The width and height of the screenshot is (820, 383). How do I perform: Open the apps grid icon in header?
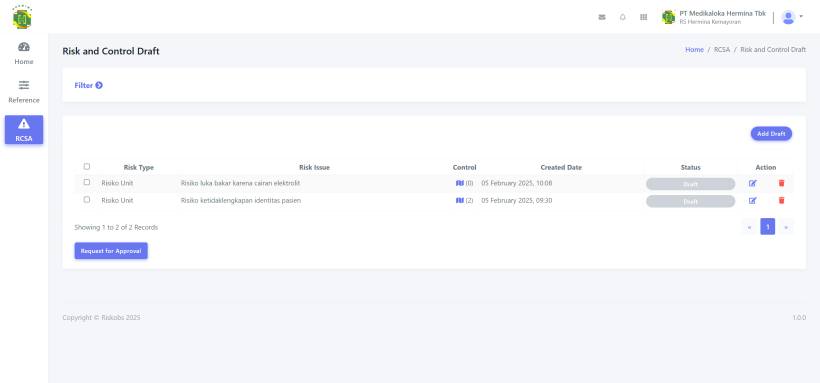pyautogui.click(x=643, y=17)
